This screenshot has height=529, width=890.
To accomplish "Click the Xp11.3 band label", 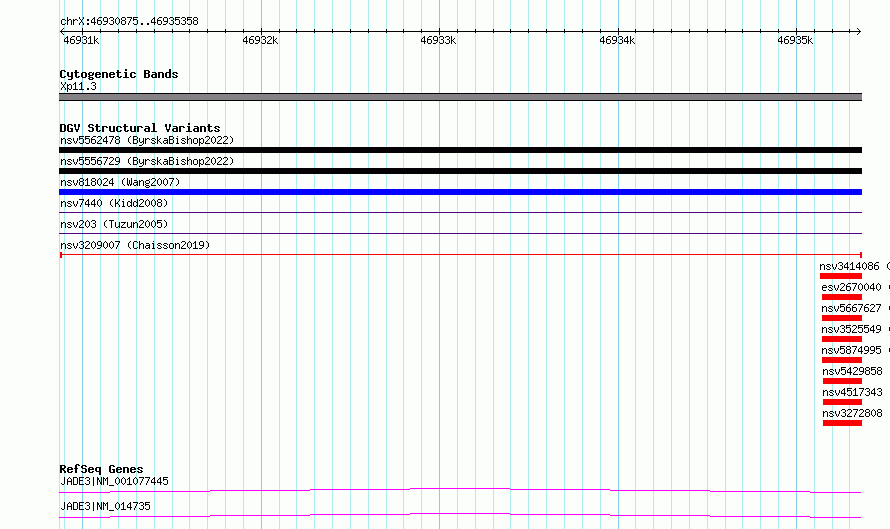I will (78, 86).
